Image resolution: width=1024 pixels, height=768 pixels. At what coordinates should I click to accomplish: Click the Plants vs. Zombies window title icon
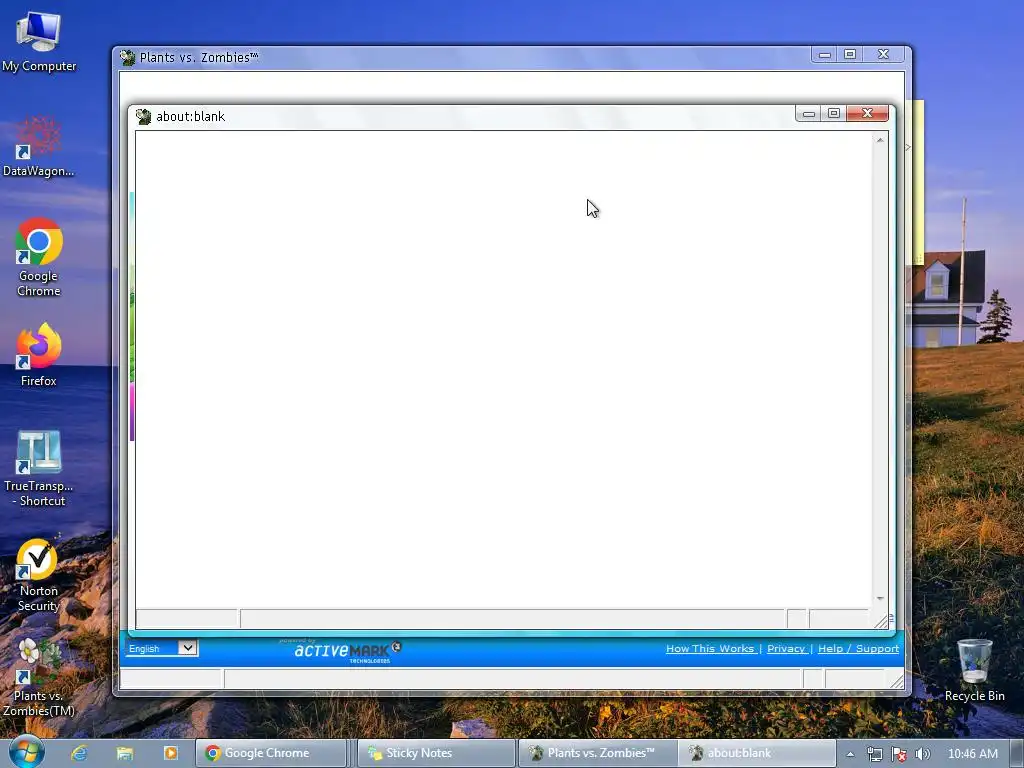tap(127, 57)
